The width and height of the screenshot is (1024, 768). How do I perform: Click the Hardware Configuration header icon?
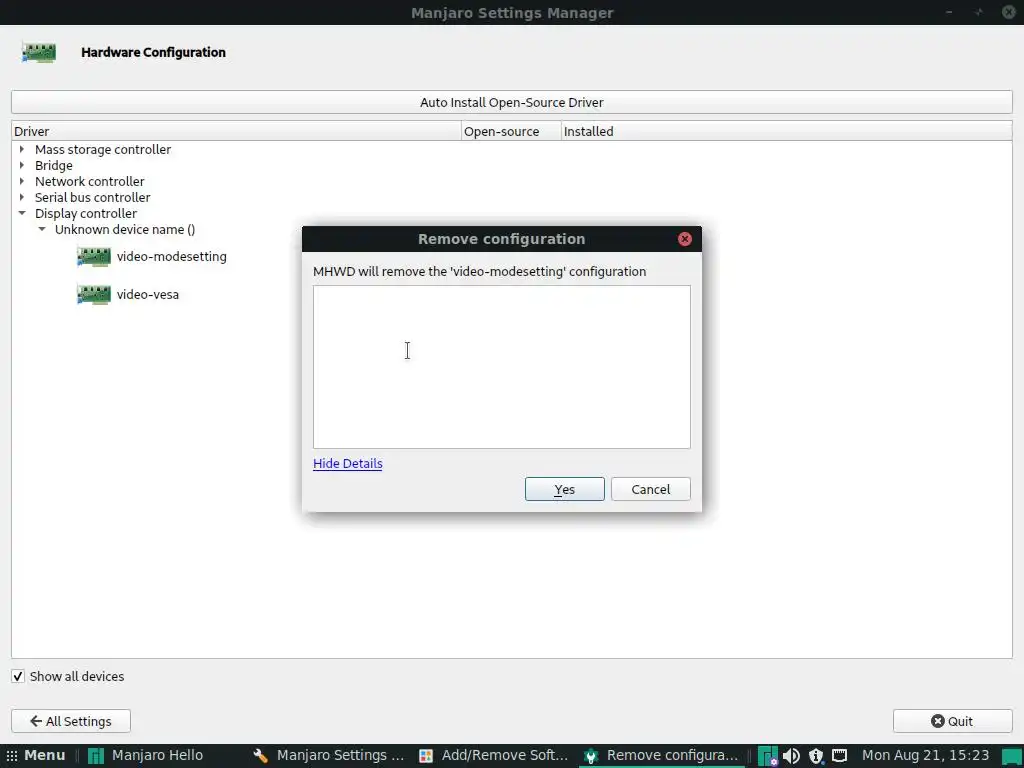(x=39, y=52)
